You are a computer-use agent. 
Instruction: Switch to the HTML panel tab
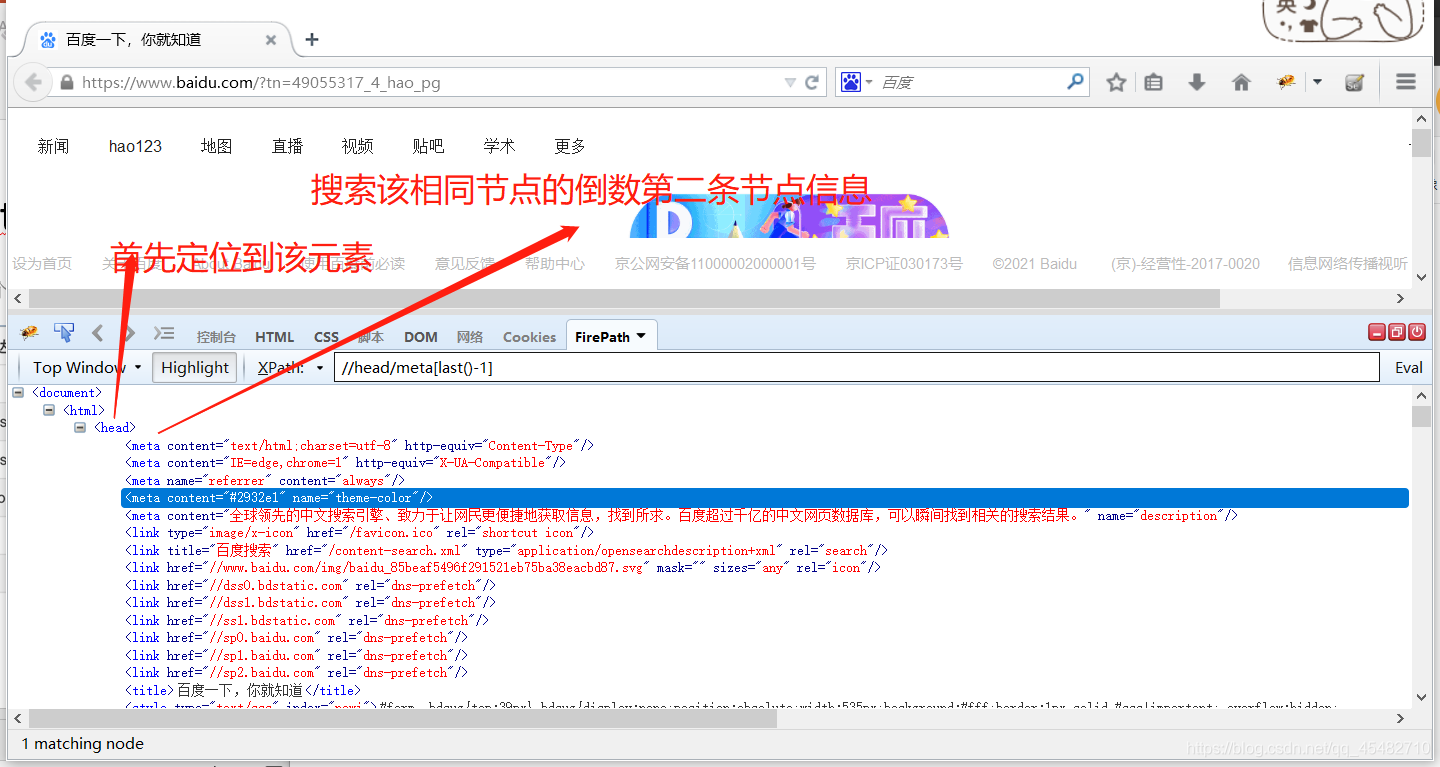[275, 337]
